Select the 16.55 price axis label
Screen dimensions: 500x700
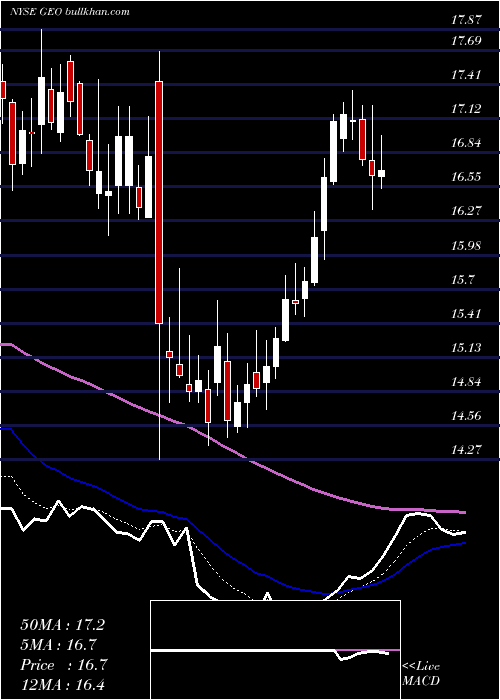pyautogui.click(x=466, y=177)
